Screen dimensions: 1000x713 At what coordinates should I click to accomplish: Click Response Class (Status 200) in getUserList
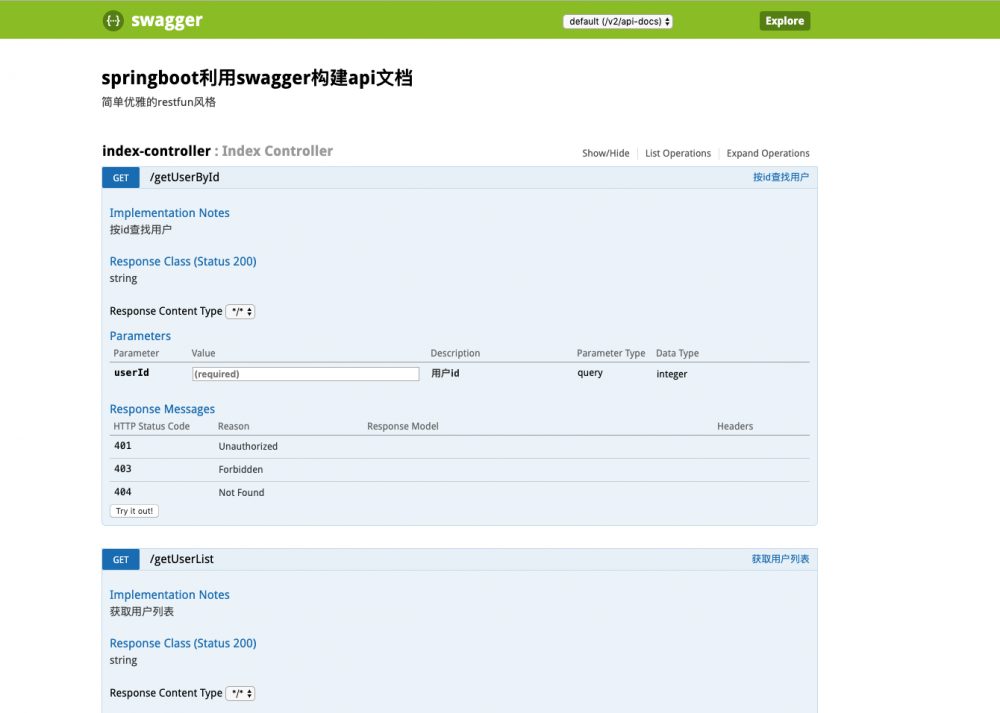[183, 643]
